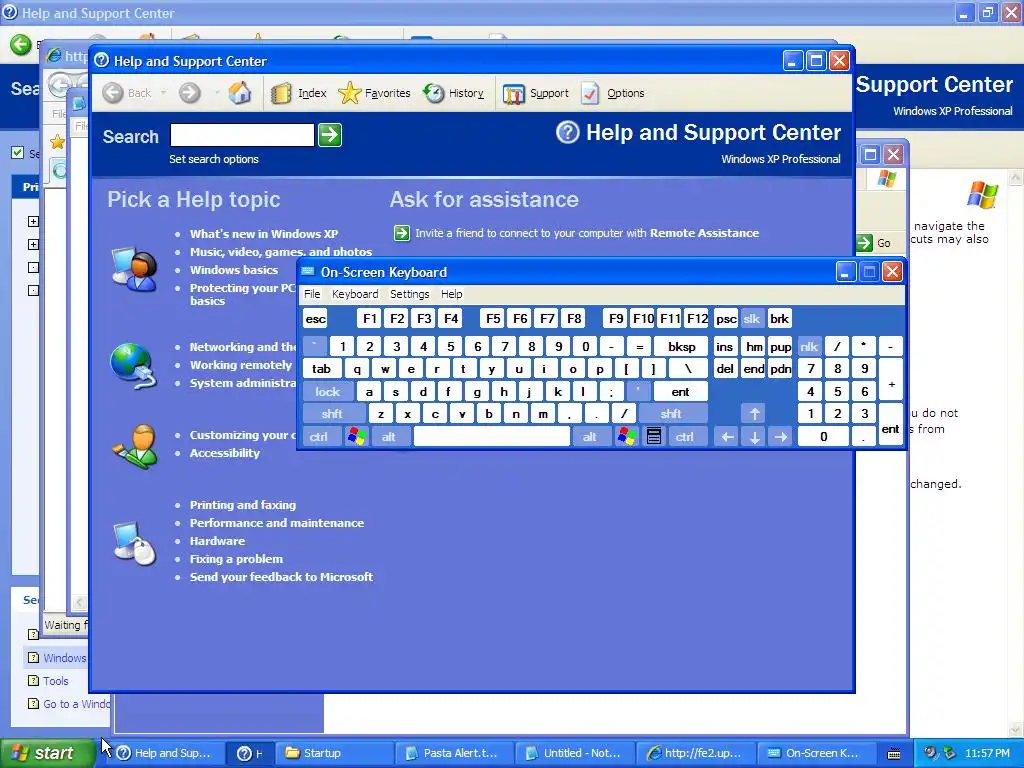The image size is (1024, 768).
Task: Click left Windows logo key on-screen
Action: [x=356, y=437]
